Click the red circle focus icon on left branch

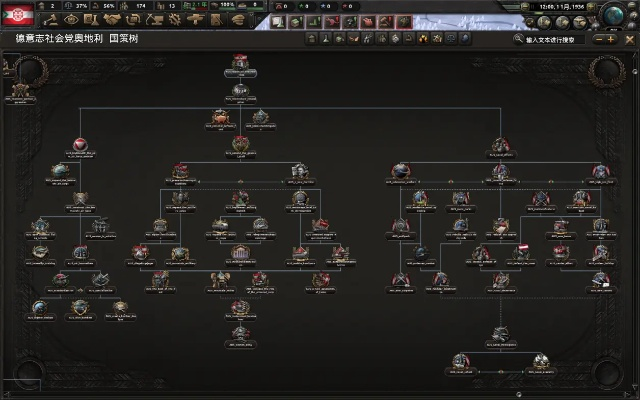(81, 142)
